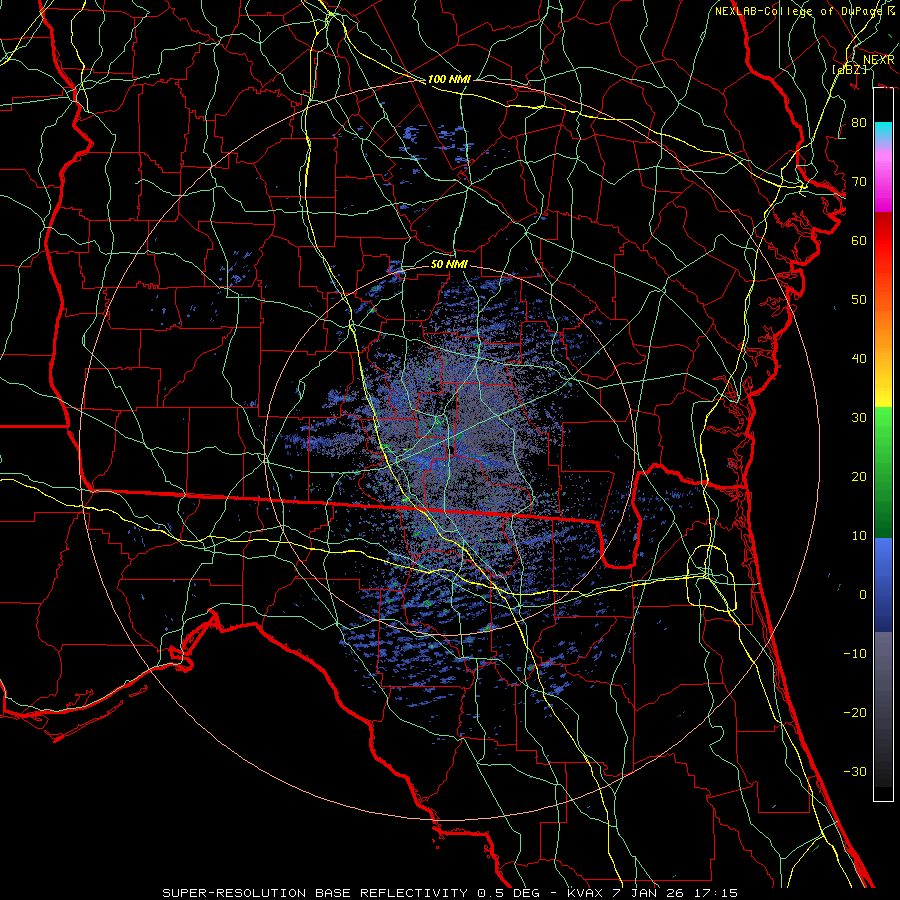Image resolution: width=900 pixels, height=900 pixels.
Task: Click the KVAX radar site dot at the center of the rings
Action: [451, 450]
